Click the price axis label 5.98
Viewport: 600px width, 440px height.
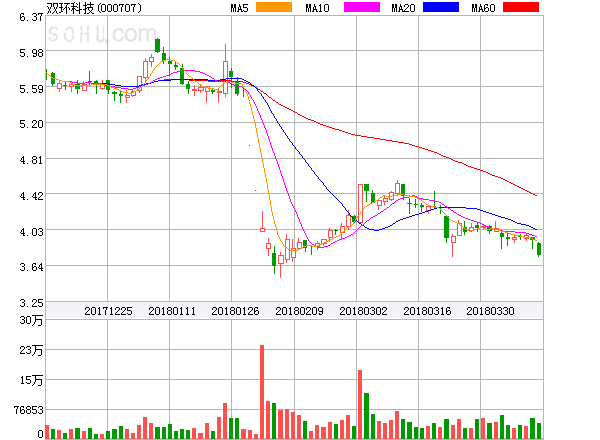[31, 53]
